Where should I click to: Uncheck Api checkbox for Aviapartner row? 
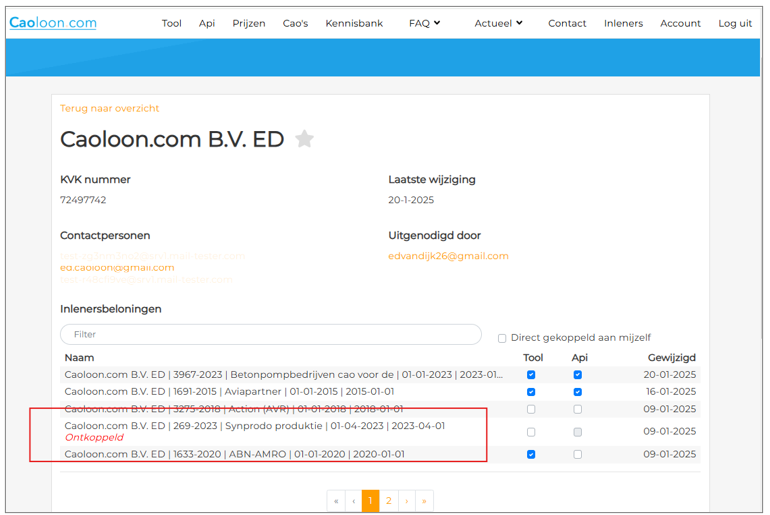pyautogui.click(x=577, y=392)
